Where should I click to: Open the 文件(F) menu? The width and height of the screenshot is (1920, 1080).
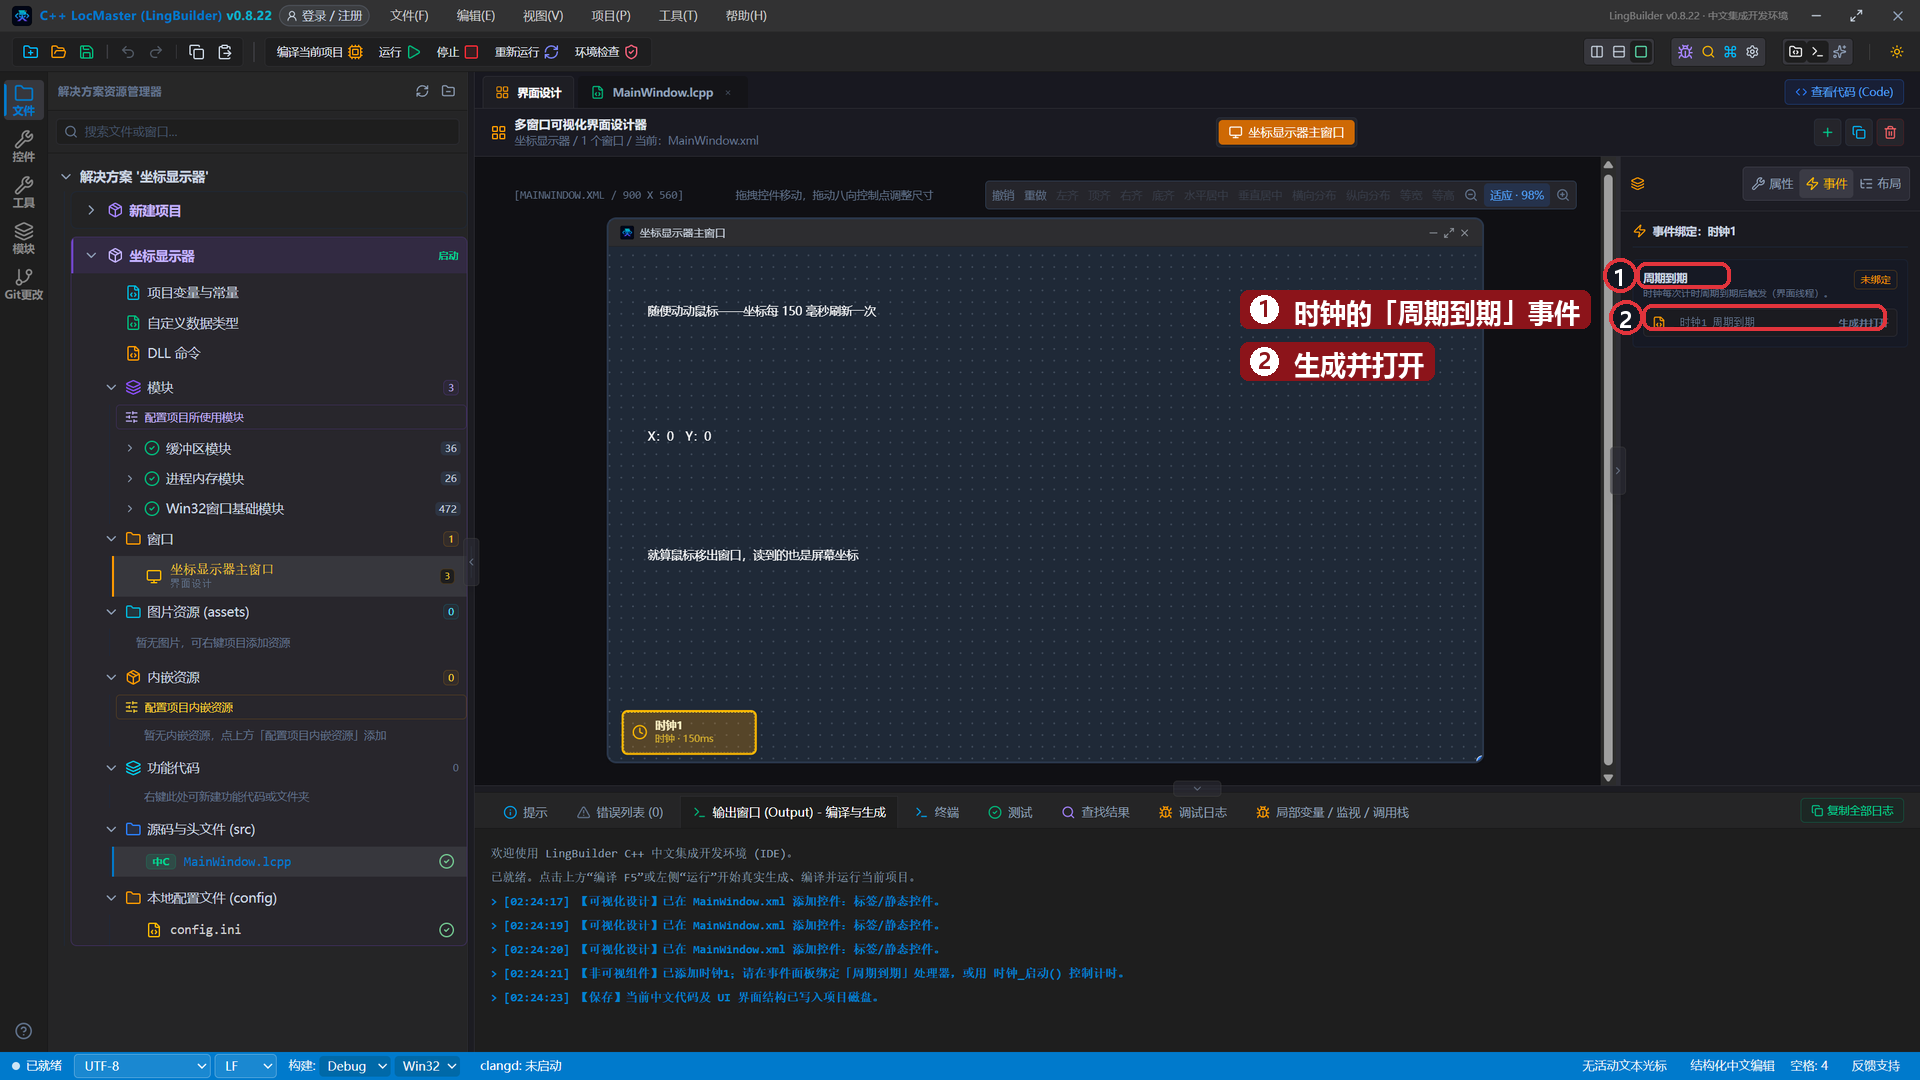pos(409,16)
